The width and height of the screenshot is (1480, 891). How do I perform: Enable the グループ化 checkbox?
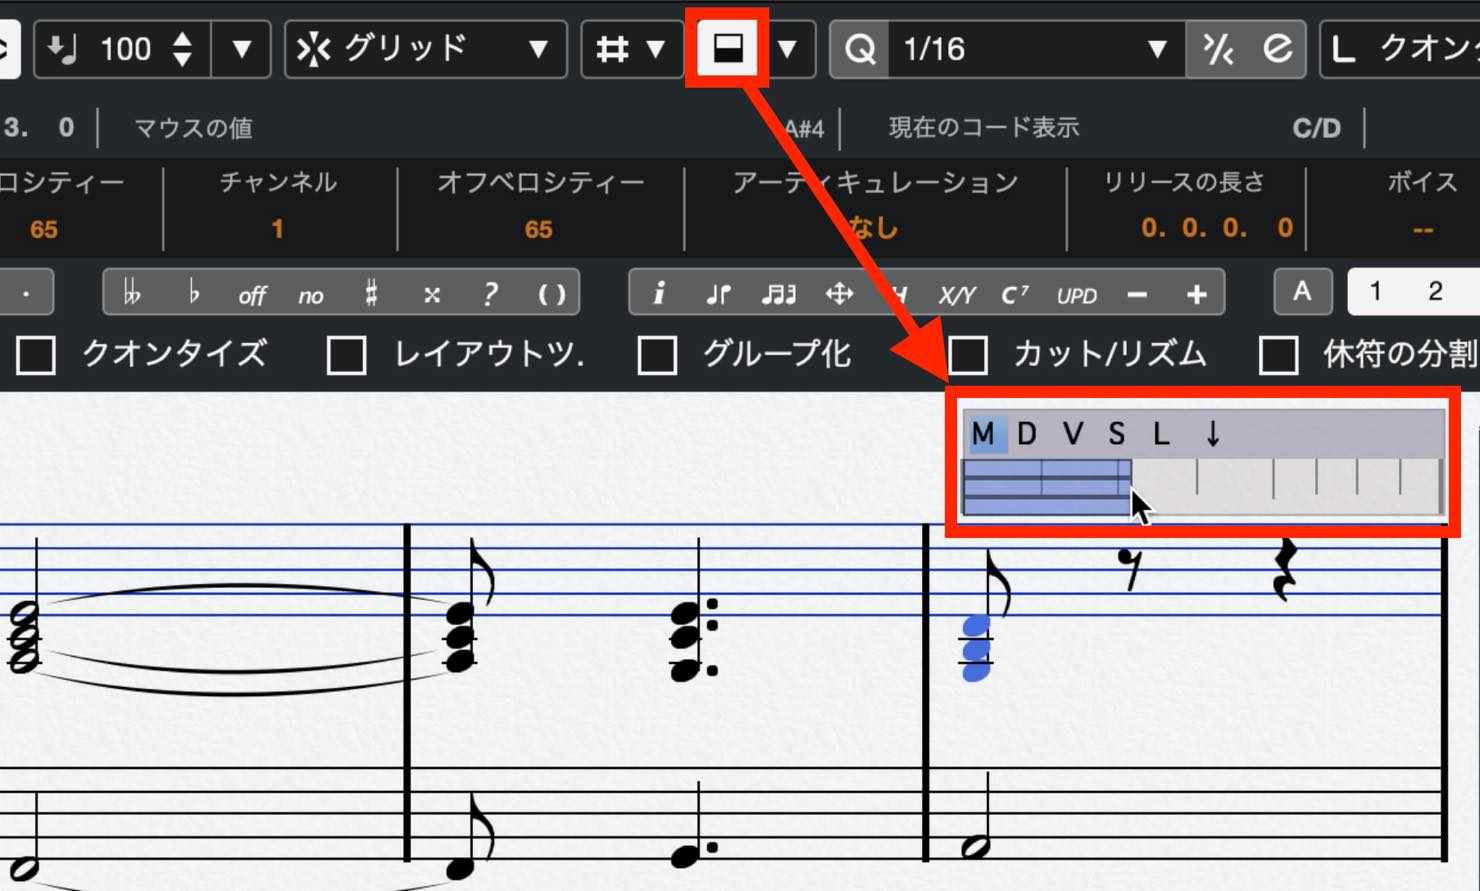tap(657, 355)
